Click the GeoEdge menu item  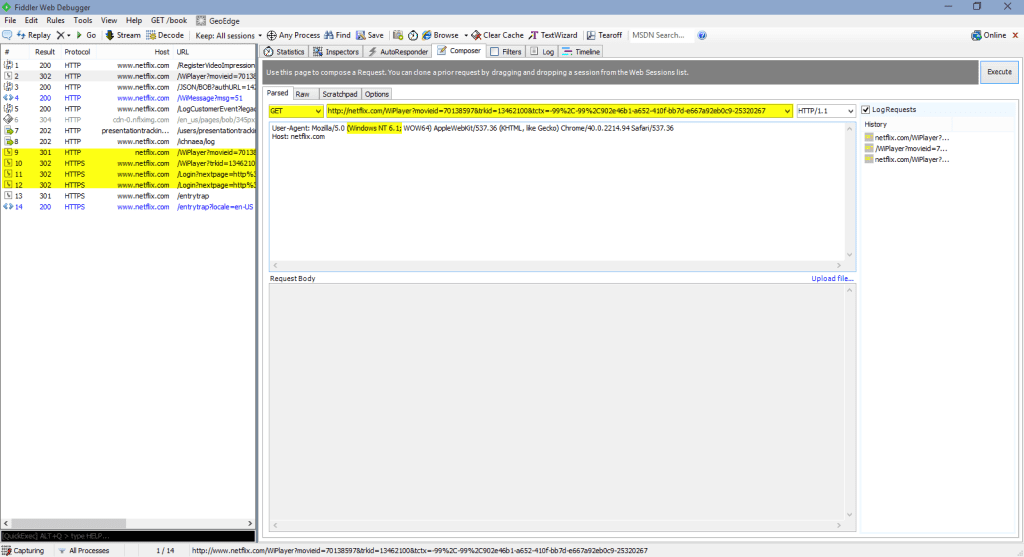point(218,21)
